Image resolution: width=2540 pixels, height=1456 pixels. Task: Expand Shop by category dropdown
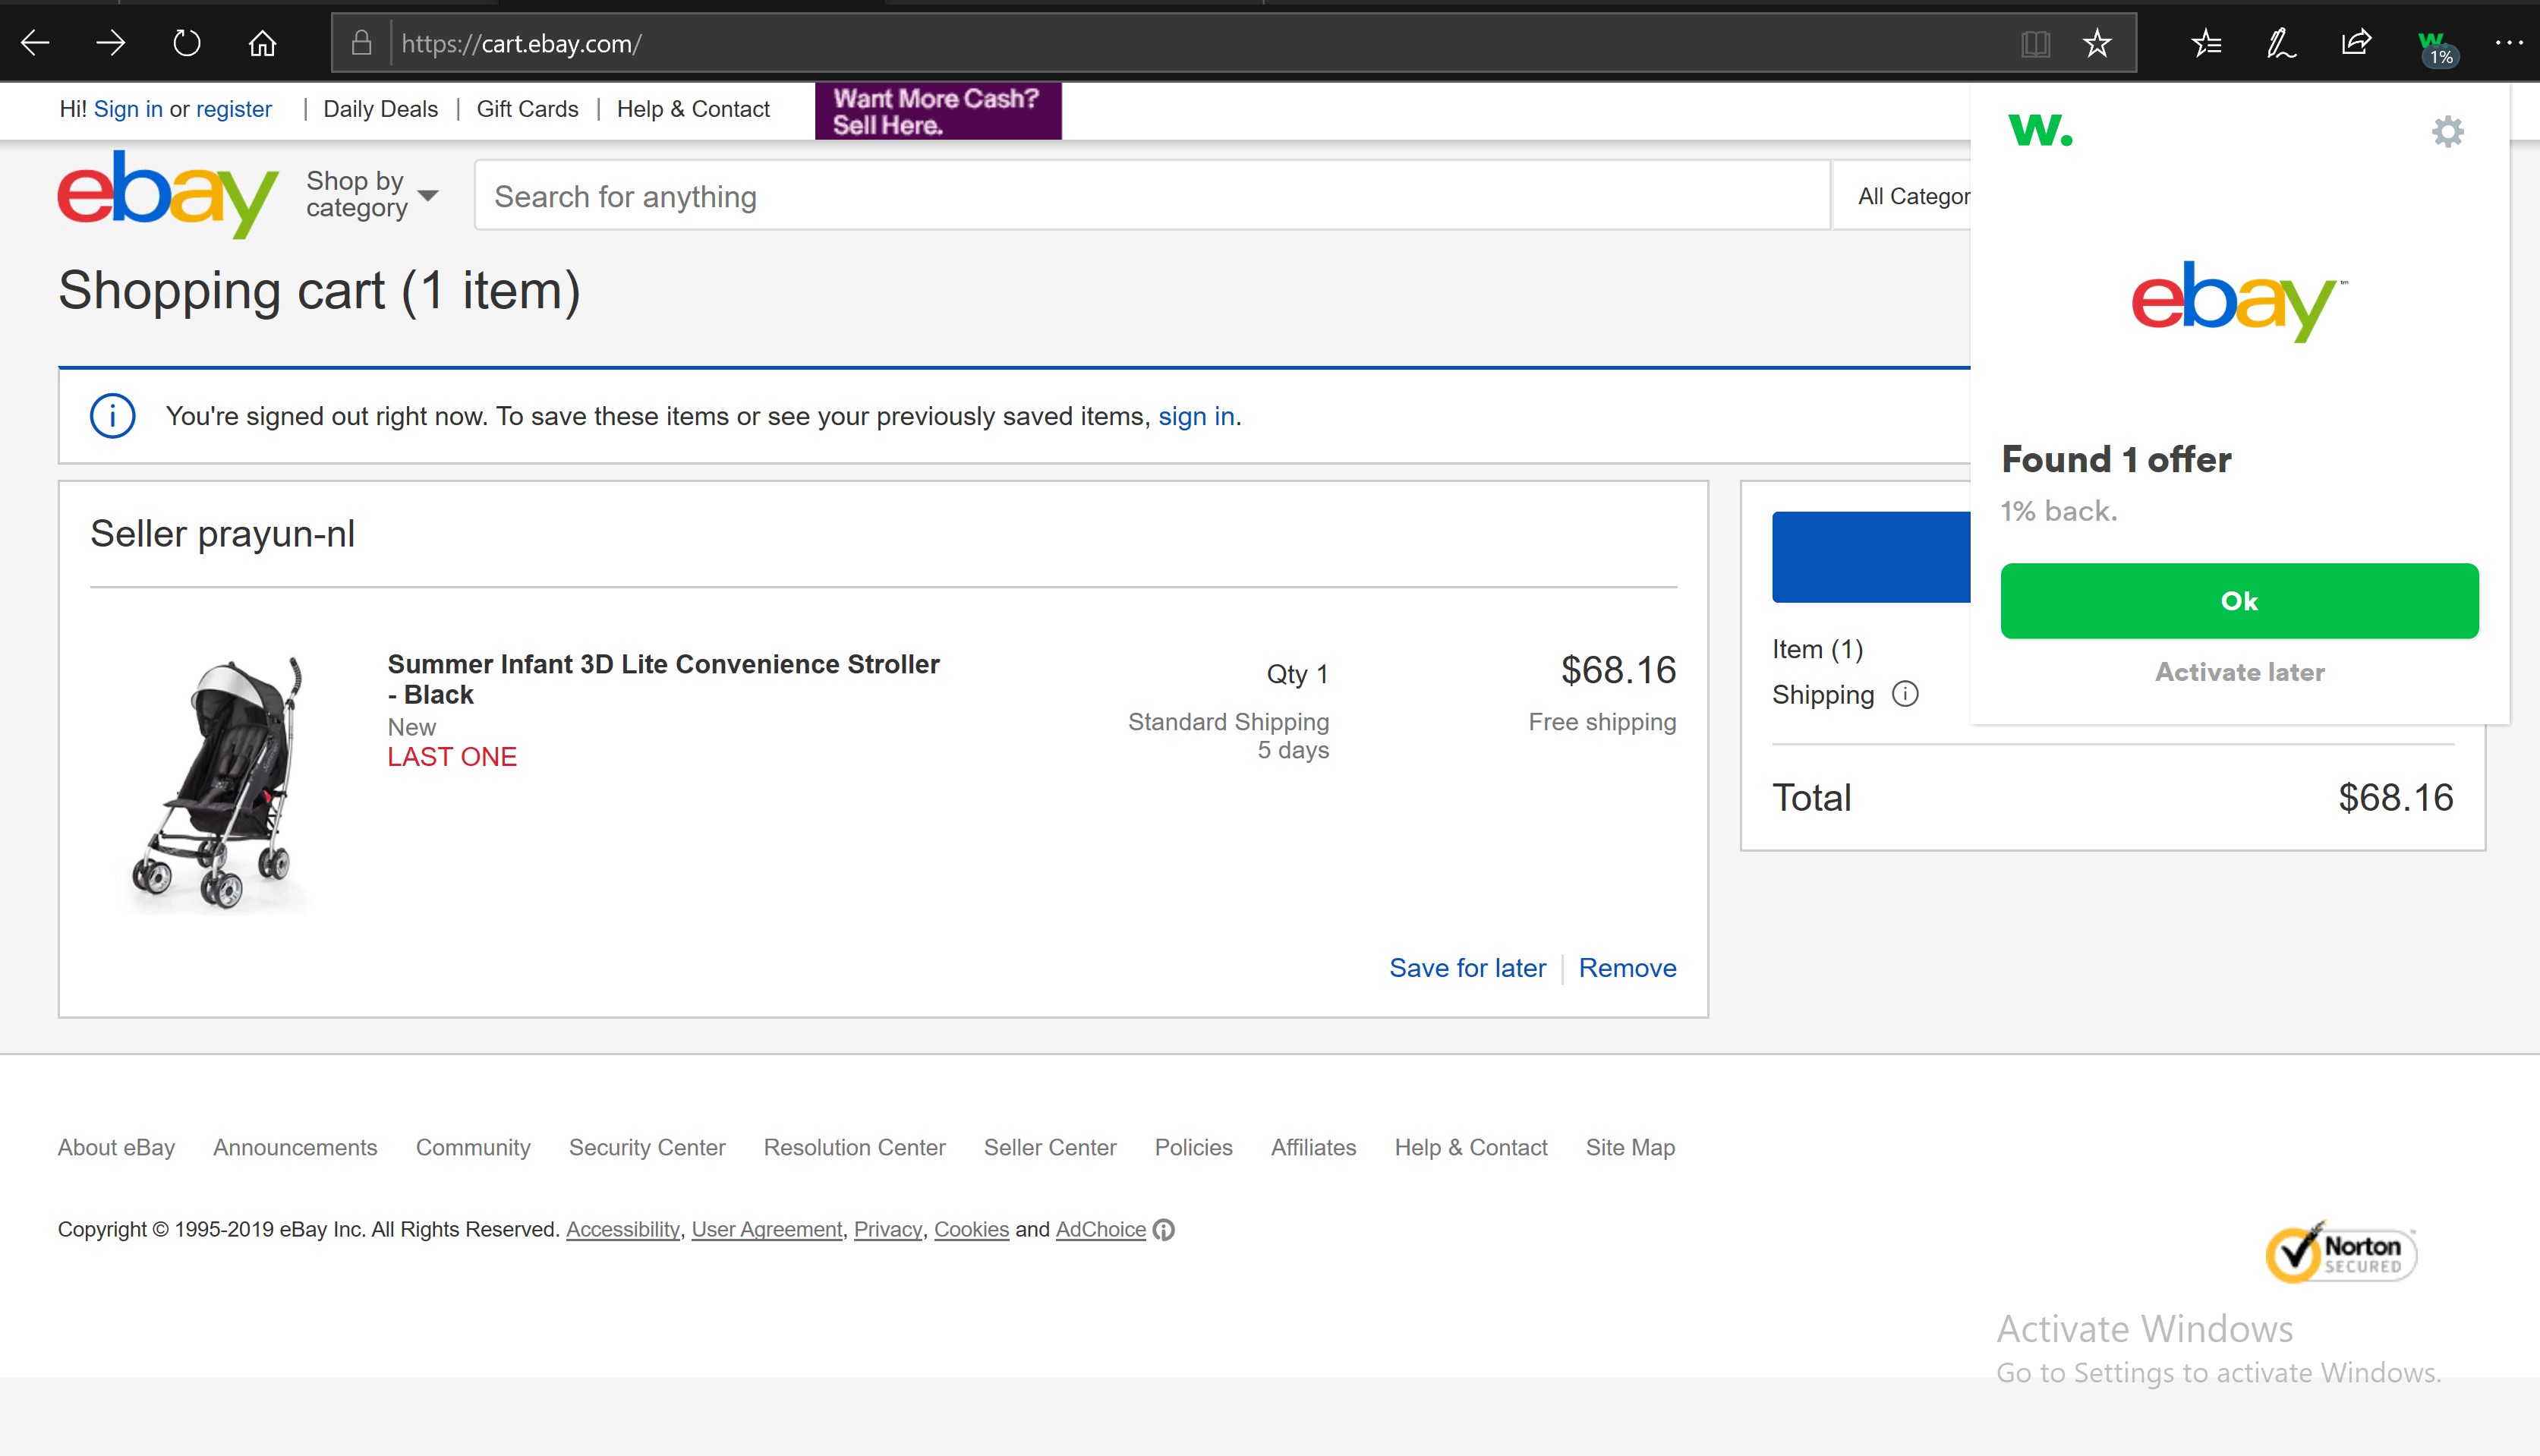click(x=372, y=194)
